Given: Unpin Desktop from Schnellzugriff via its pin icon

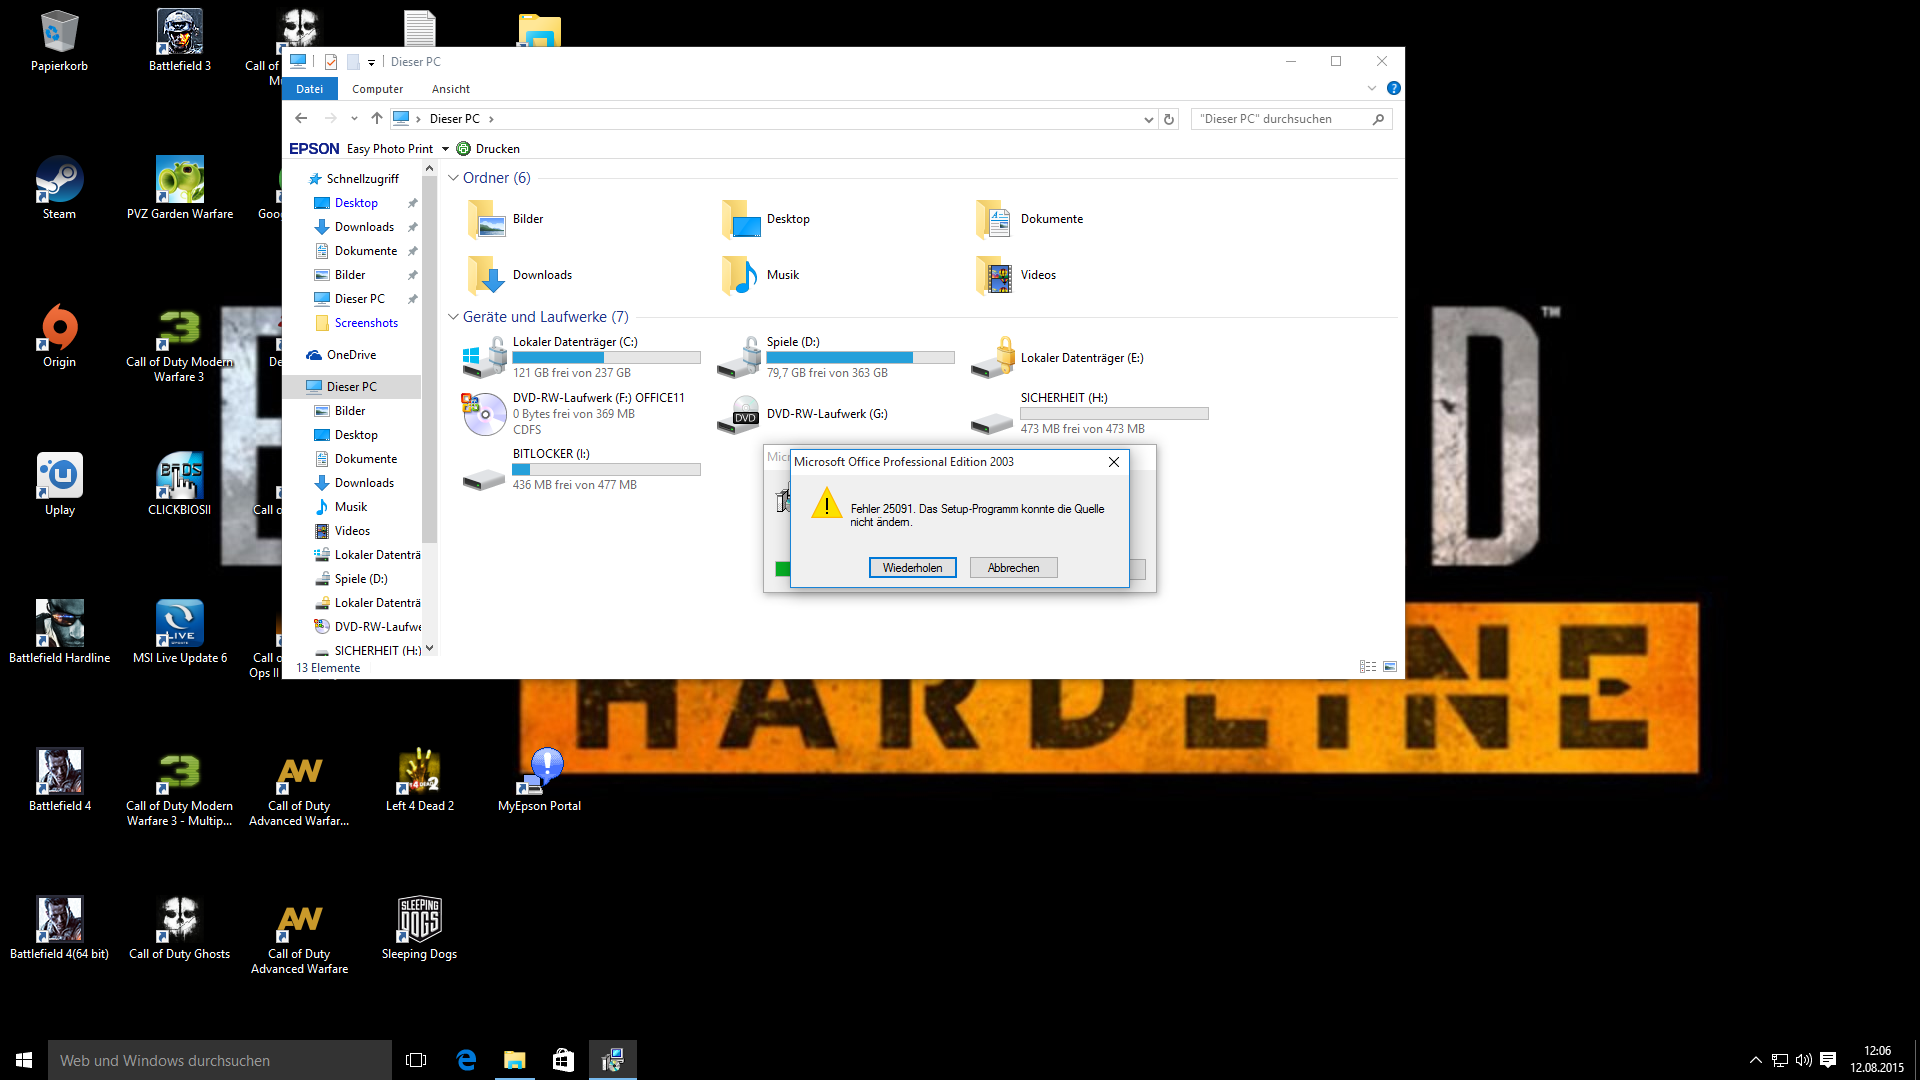Looking at the screenshot, I should (x=412, y=203).
